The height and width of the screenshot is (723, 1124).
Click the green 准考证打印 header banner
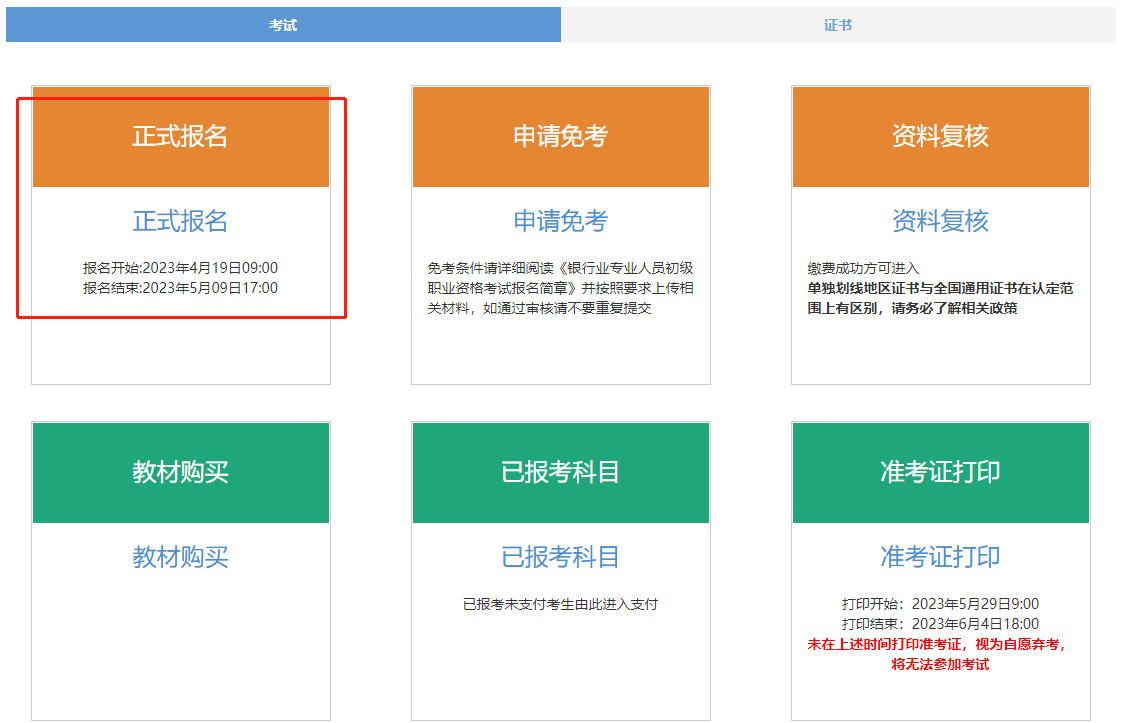[940, 472]
